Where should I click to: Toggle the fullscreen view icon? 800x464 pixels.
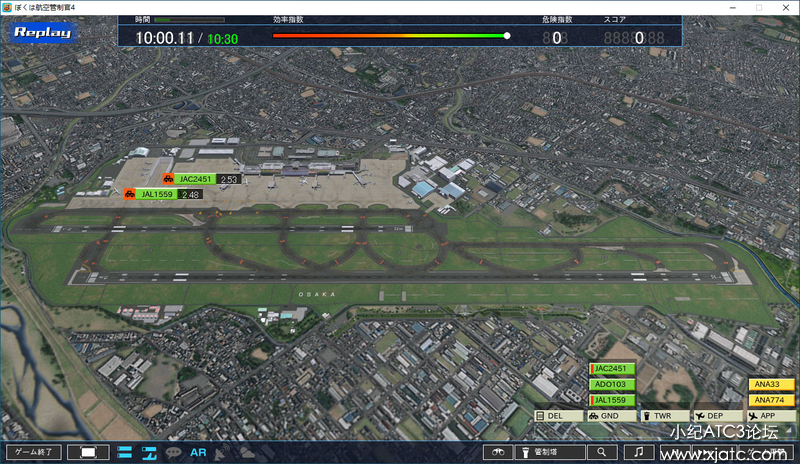click(88, 452)
